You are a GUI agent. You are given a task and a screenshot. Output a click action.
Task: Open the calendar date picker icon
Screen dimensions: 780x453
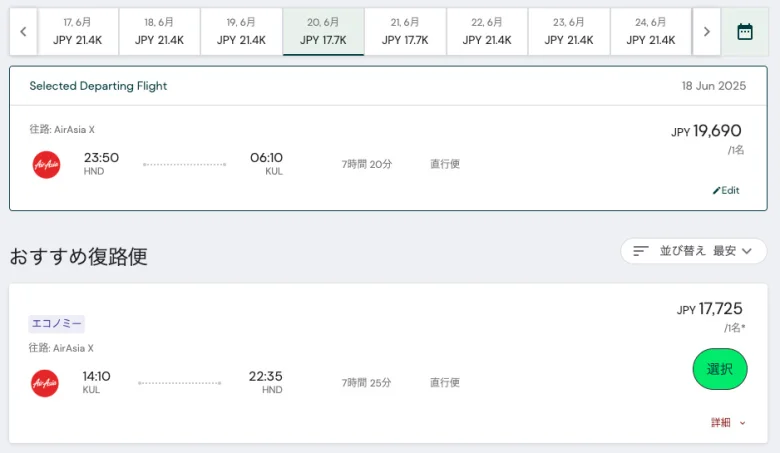[744, 32]
